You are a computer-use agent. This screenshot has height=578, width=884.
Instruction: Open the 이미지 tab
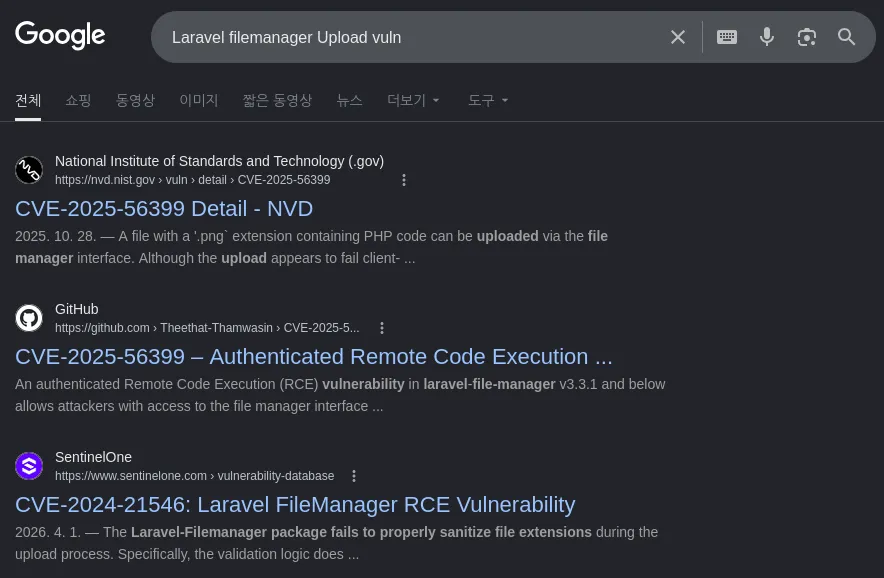point(198,100)
